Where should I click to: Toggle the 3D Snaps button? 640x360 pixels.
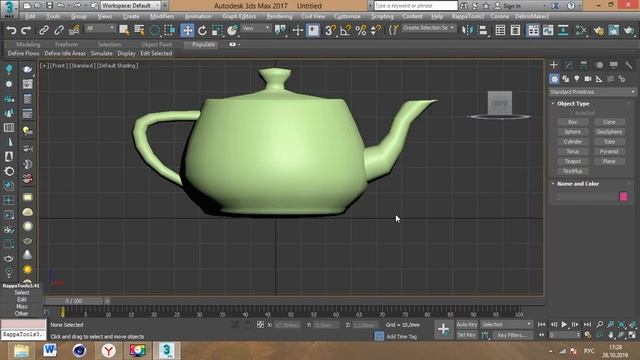[x=330, y=30]
